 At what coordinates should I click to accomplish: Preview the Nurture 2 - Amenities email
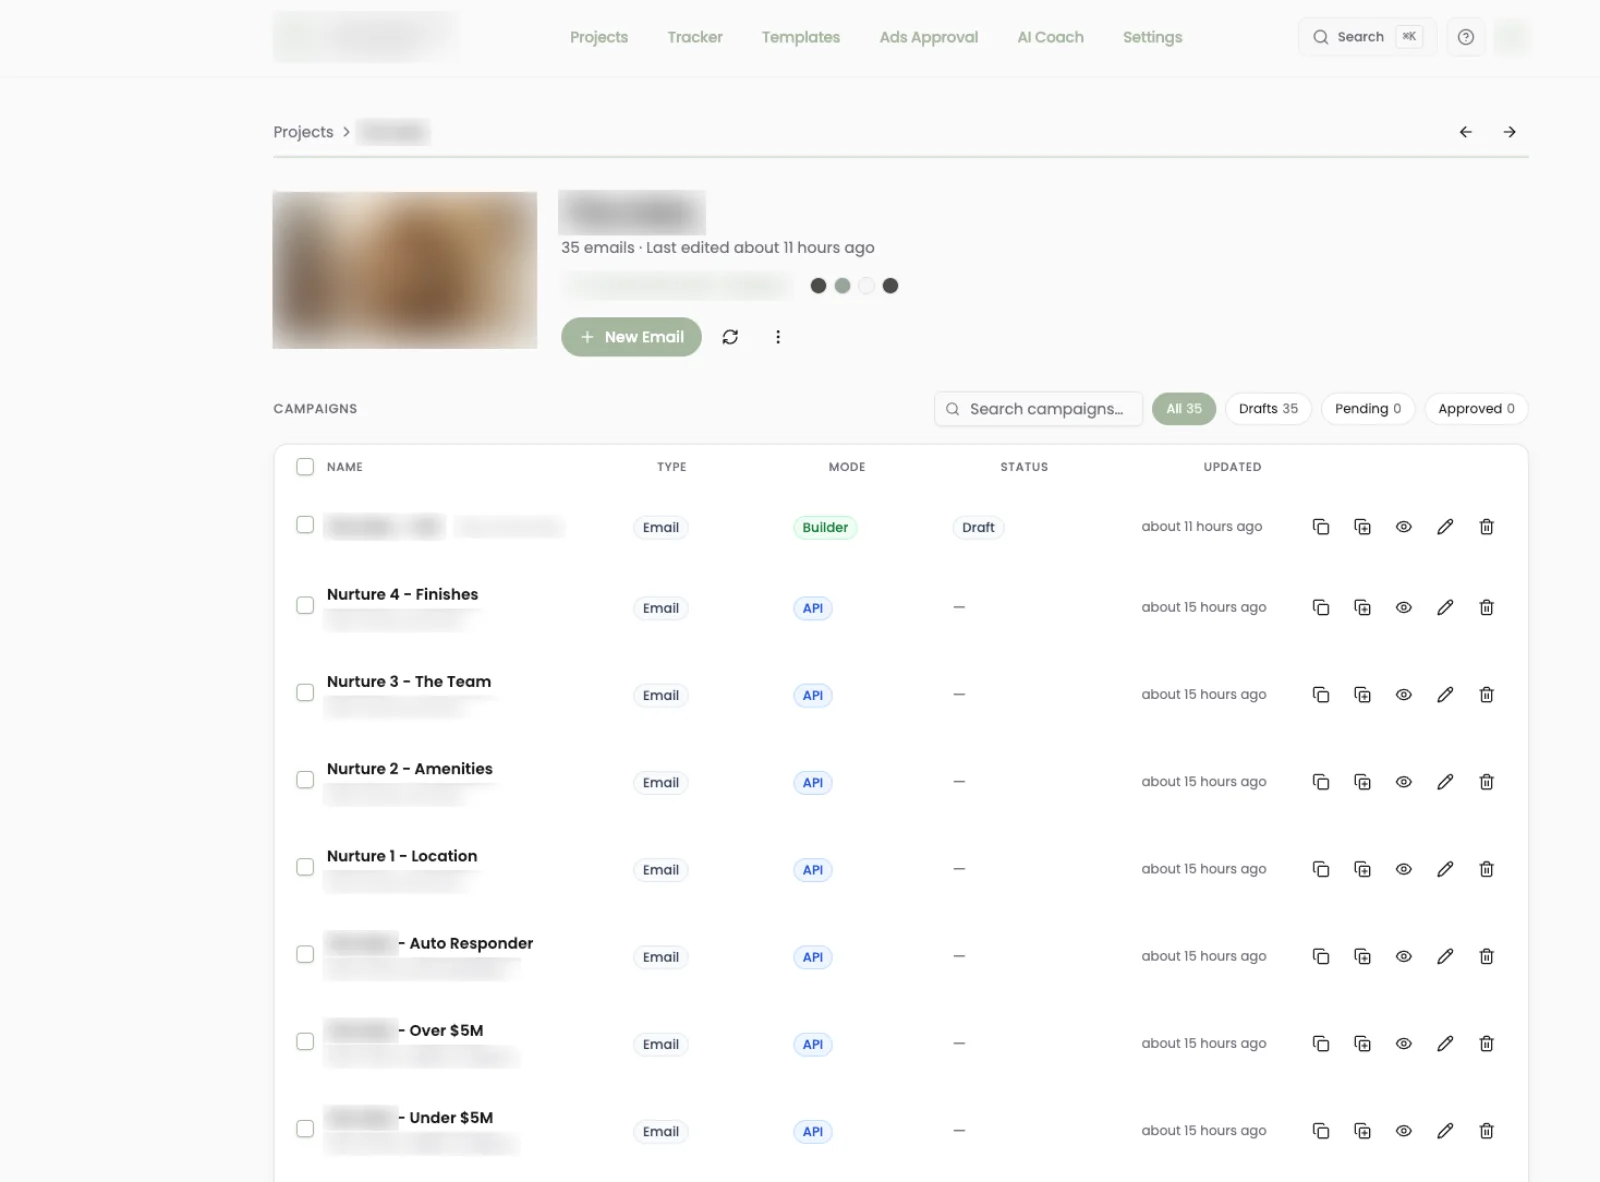point(1404,782)
